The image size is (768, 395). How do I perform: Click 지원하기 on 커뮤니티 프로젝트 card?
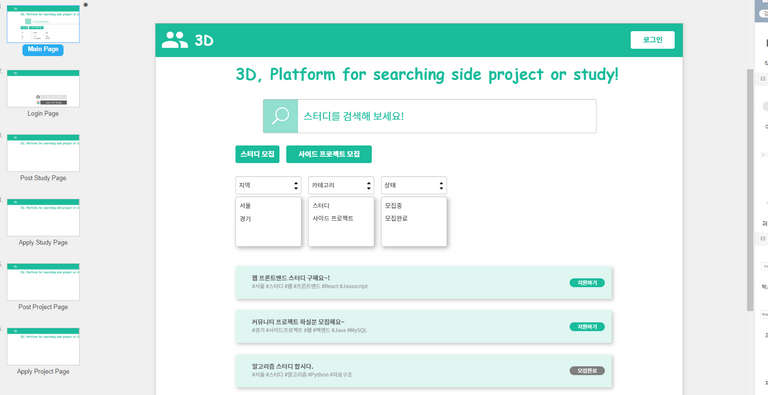click(587, 327)
